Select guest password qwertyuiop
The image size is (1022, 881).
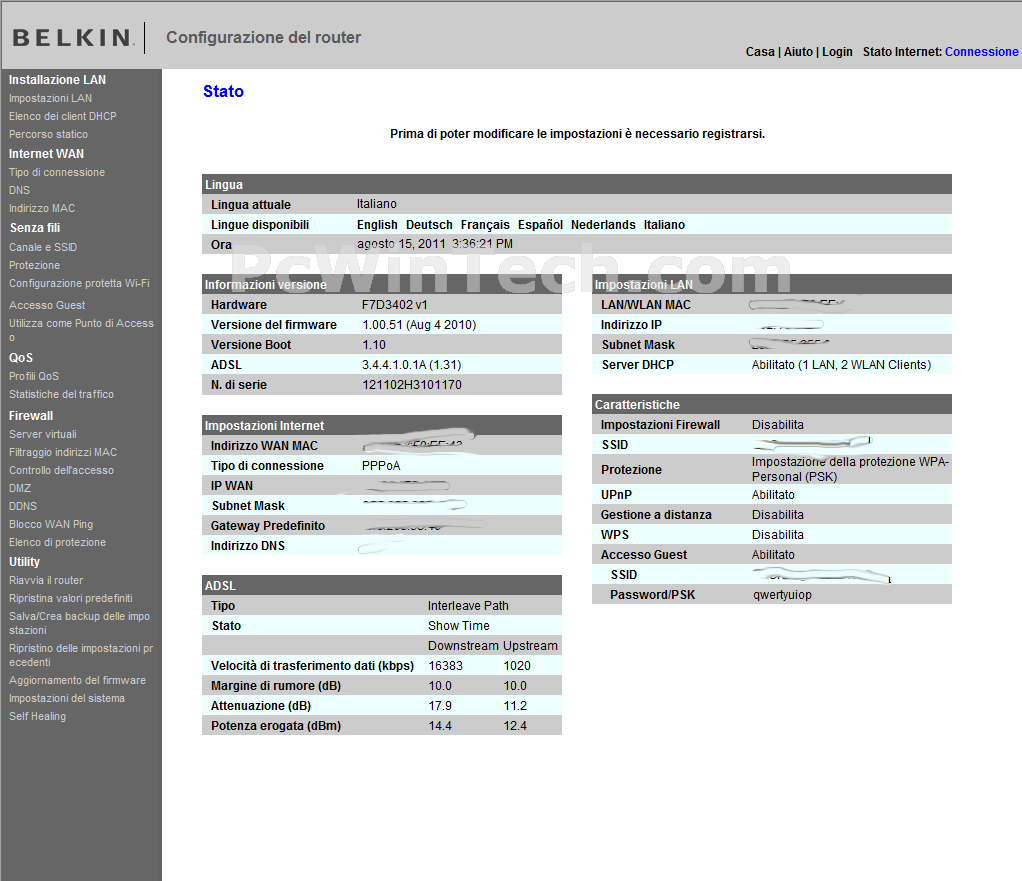coord(782,595)
